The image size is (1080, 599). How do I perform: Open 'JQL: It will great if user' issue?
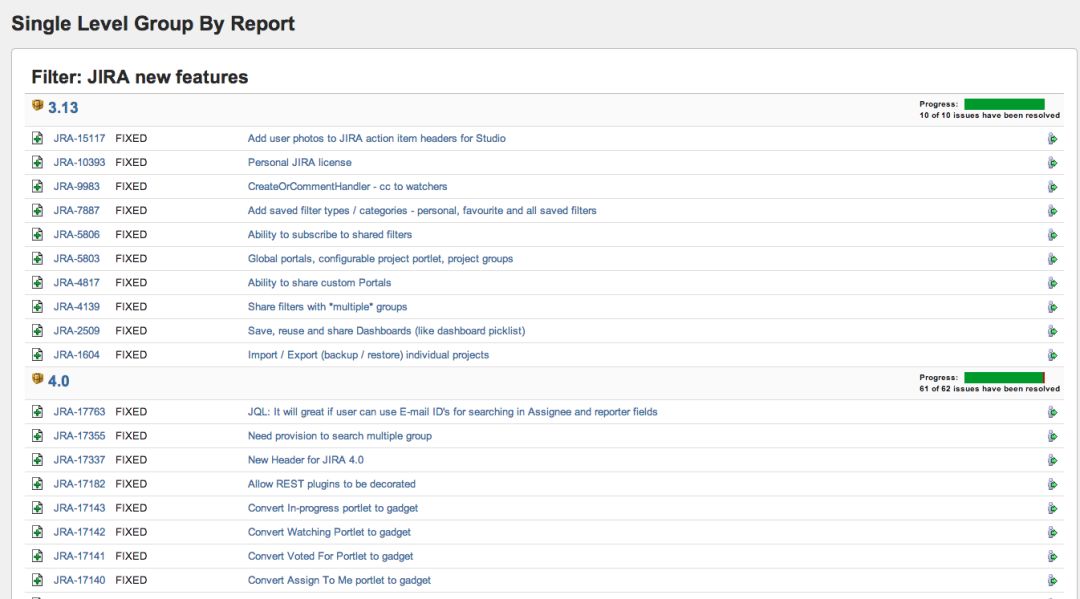[453, 412]
